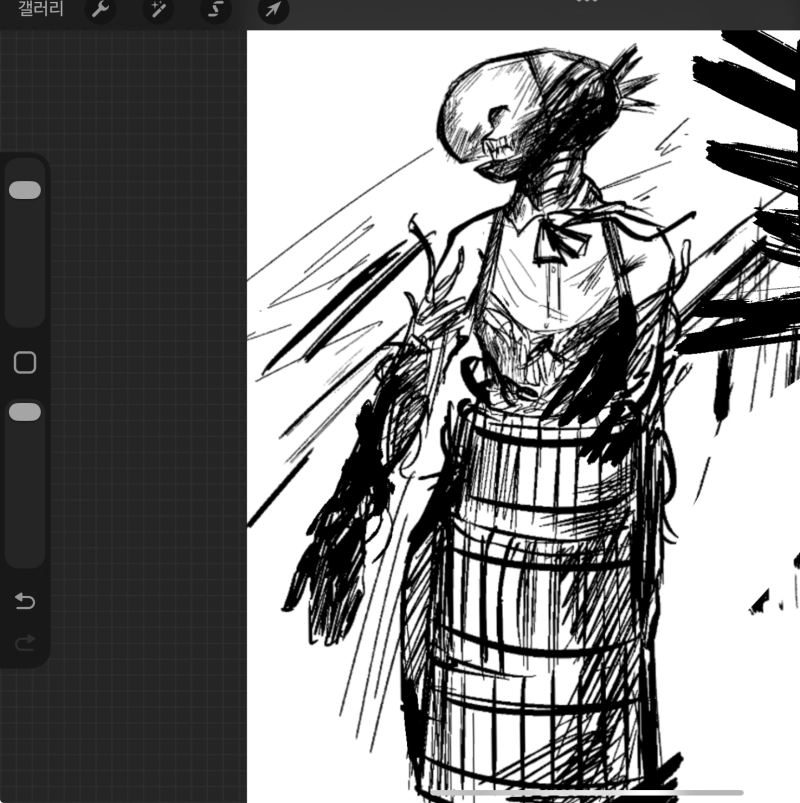Tap the multitasking dots at top center
The image size is (800, 803).
click(587, 2)
